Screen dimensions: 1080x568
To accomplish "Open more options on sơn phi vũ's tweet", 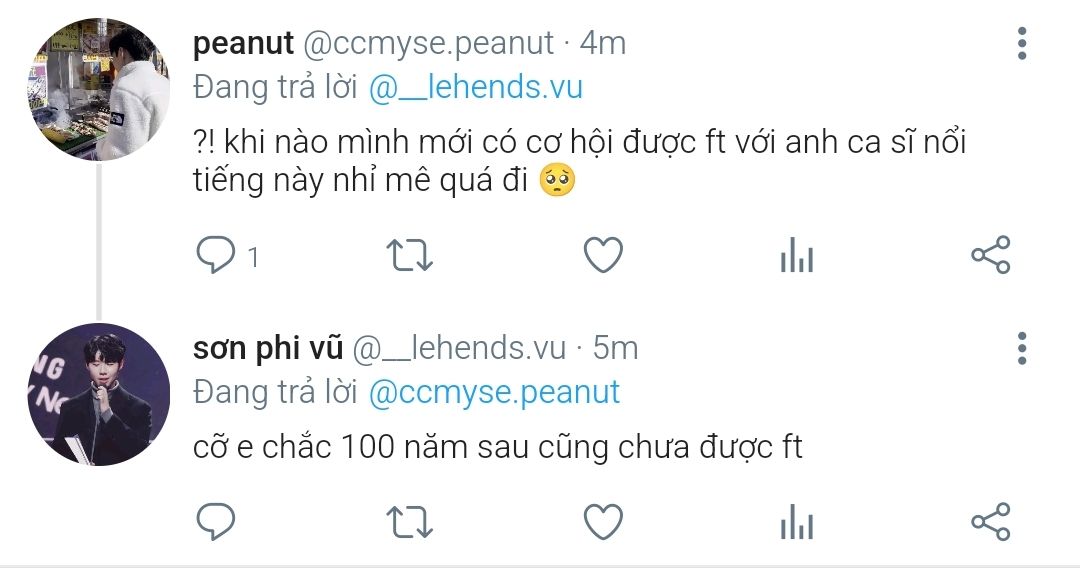I will [x=1021, y=348].
